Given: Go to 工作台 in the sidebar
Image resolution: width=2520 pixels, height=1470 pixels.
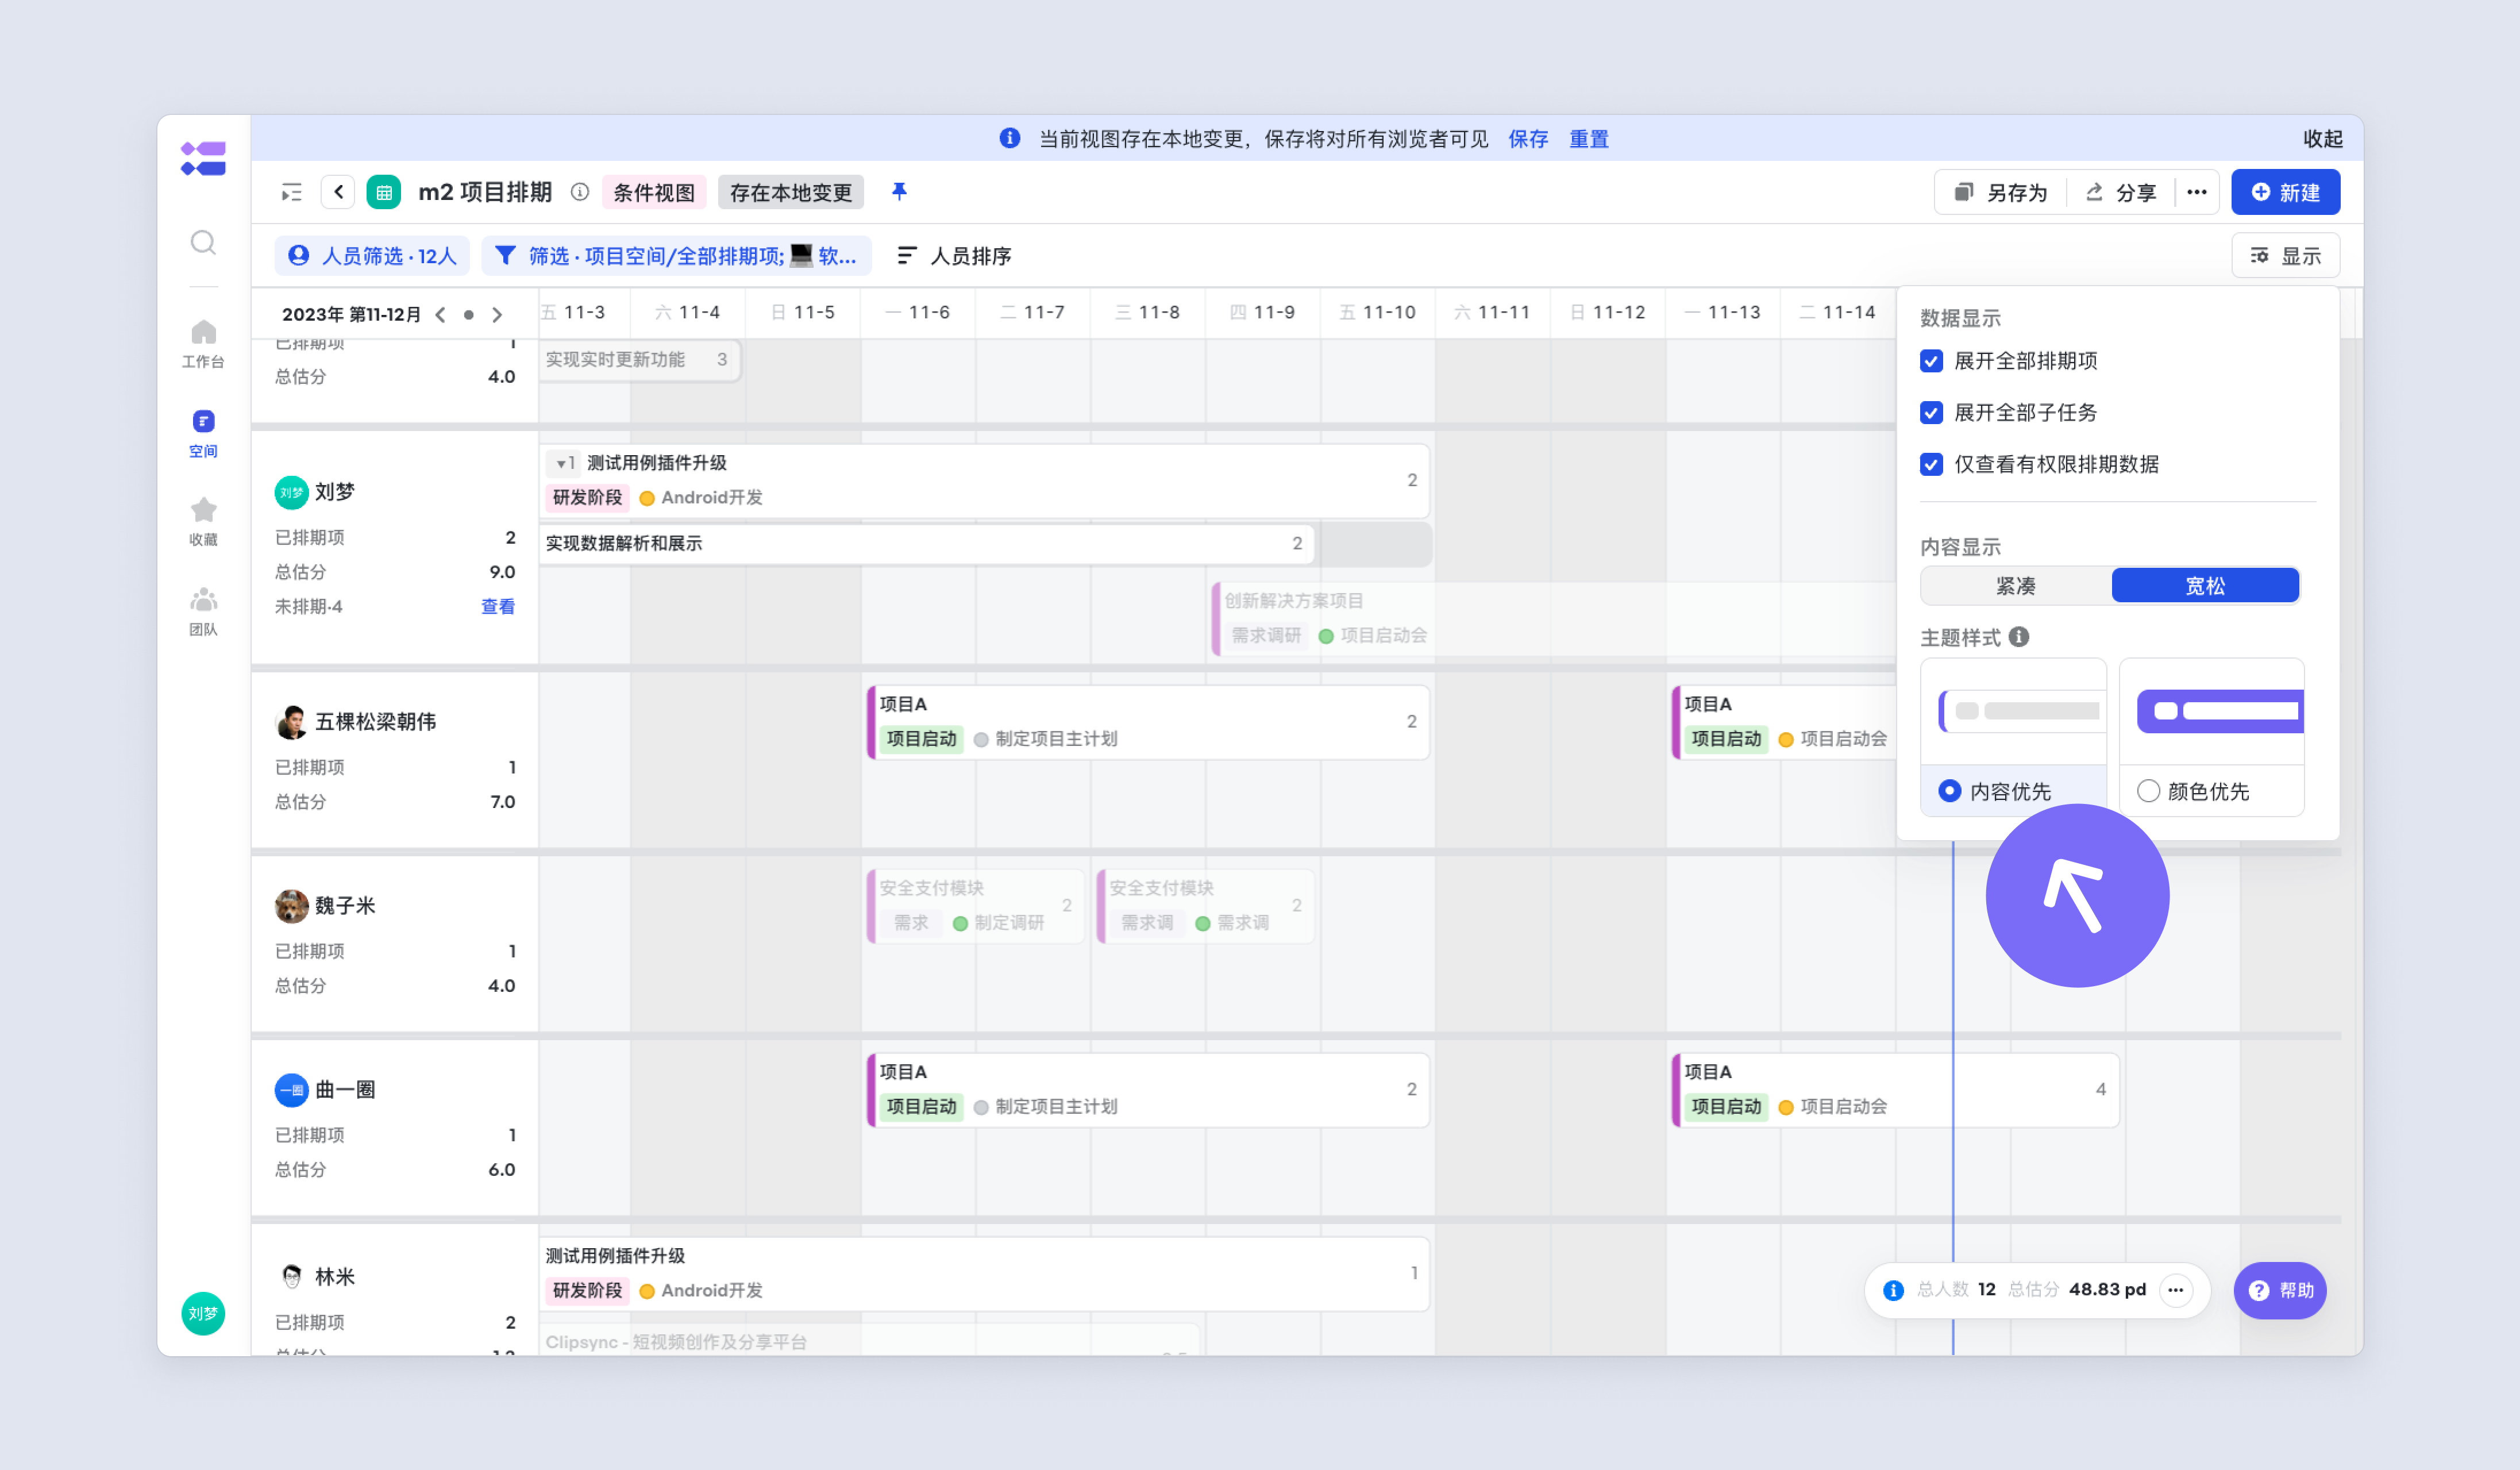Looking at the screenshot, I should (203, 343).
